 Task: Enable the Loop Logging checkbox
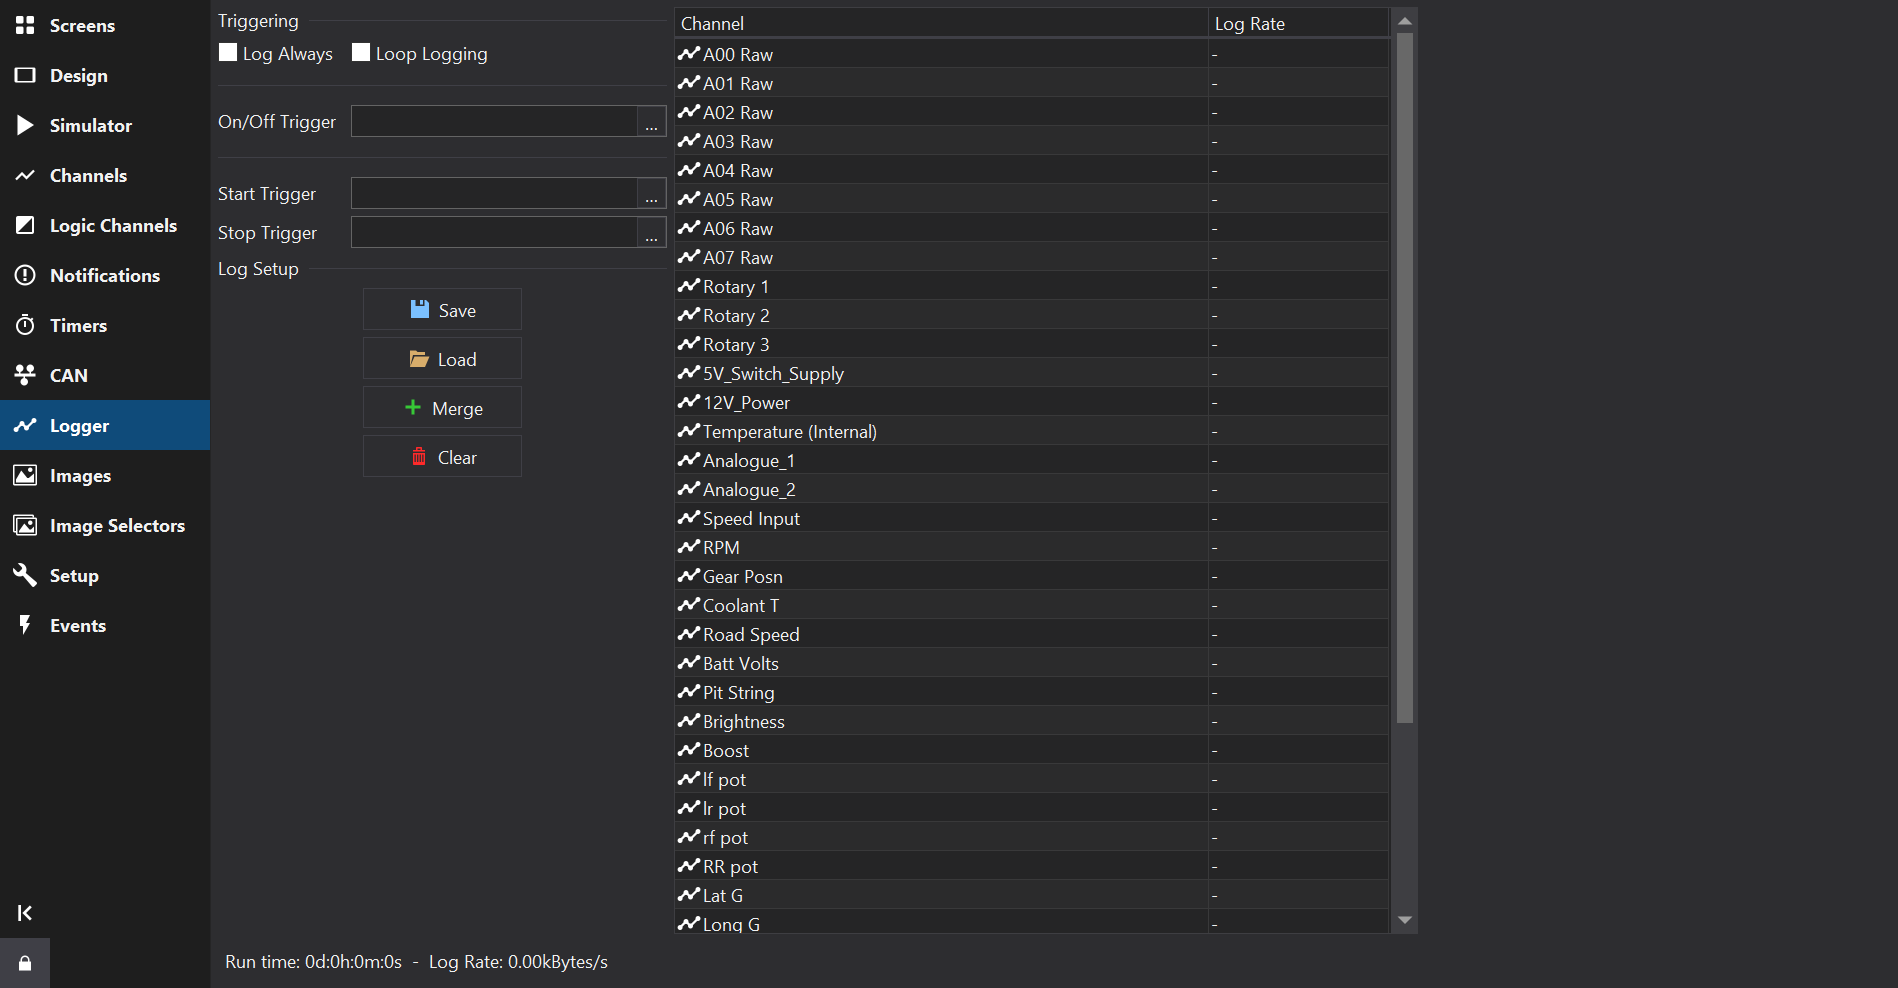(361, 53)
